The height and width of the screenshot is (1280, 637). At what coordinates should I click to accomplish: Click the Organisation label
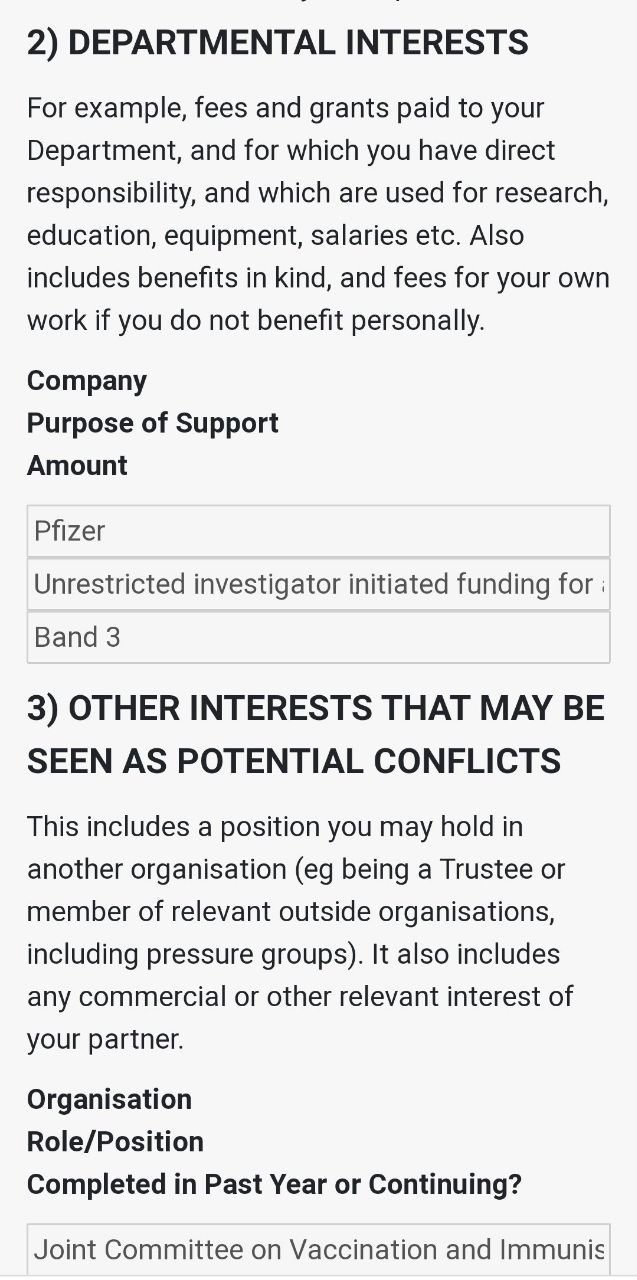coord(109,1099)
